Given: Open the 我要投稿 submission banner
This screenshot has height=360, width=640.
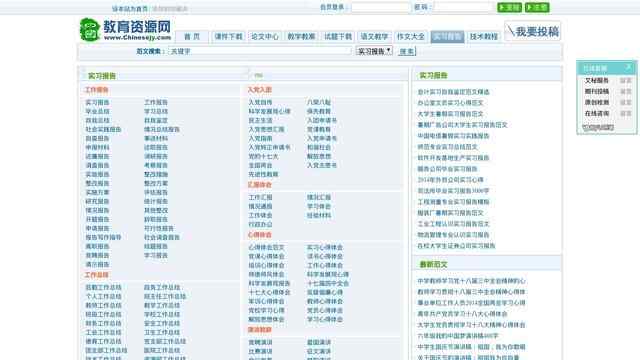Looking at the screenshot, I should click(533, 31).
